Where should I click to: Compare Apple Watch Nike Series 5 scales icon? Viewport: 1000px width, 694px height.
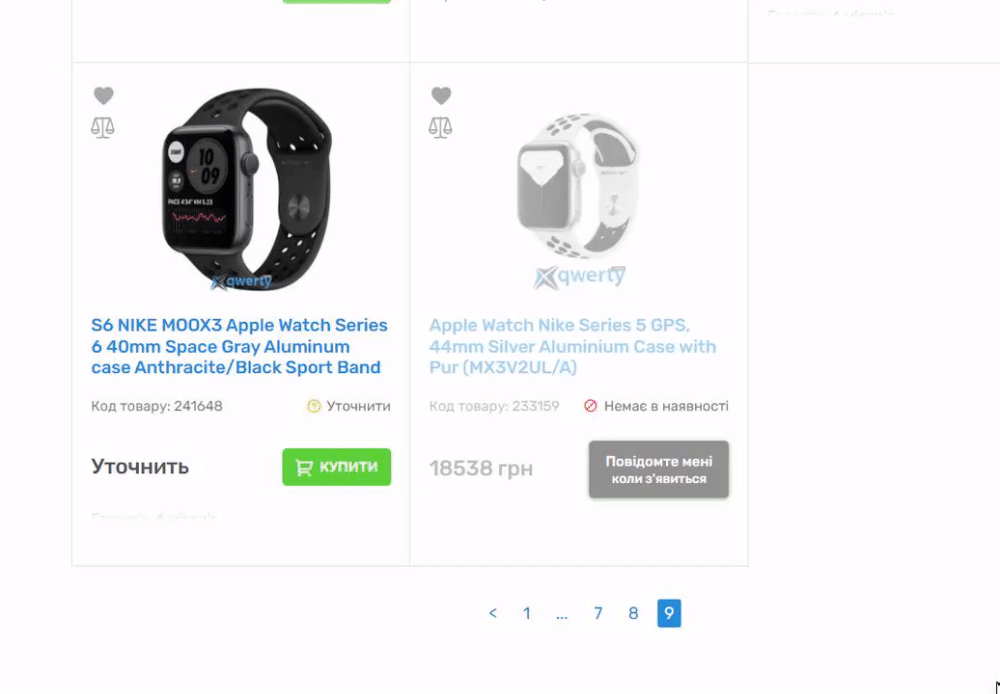coord(440,127)
